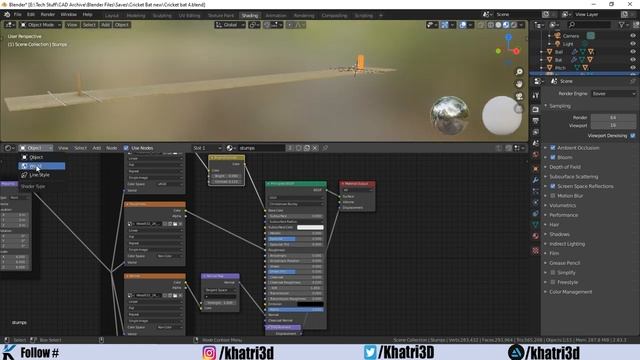This screenshot has height=360, width=640.
Task: Select solid viewport shading
Action: tap(498, 25)
